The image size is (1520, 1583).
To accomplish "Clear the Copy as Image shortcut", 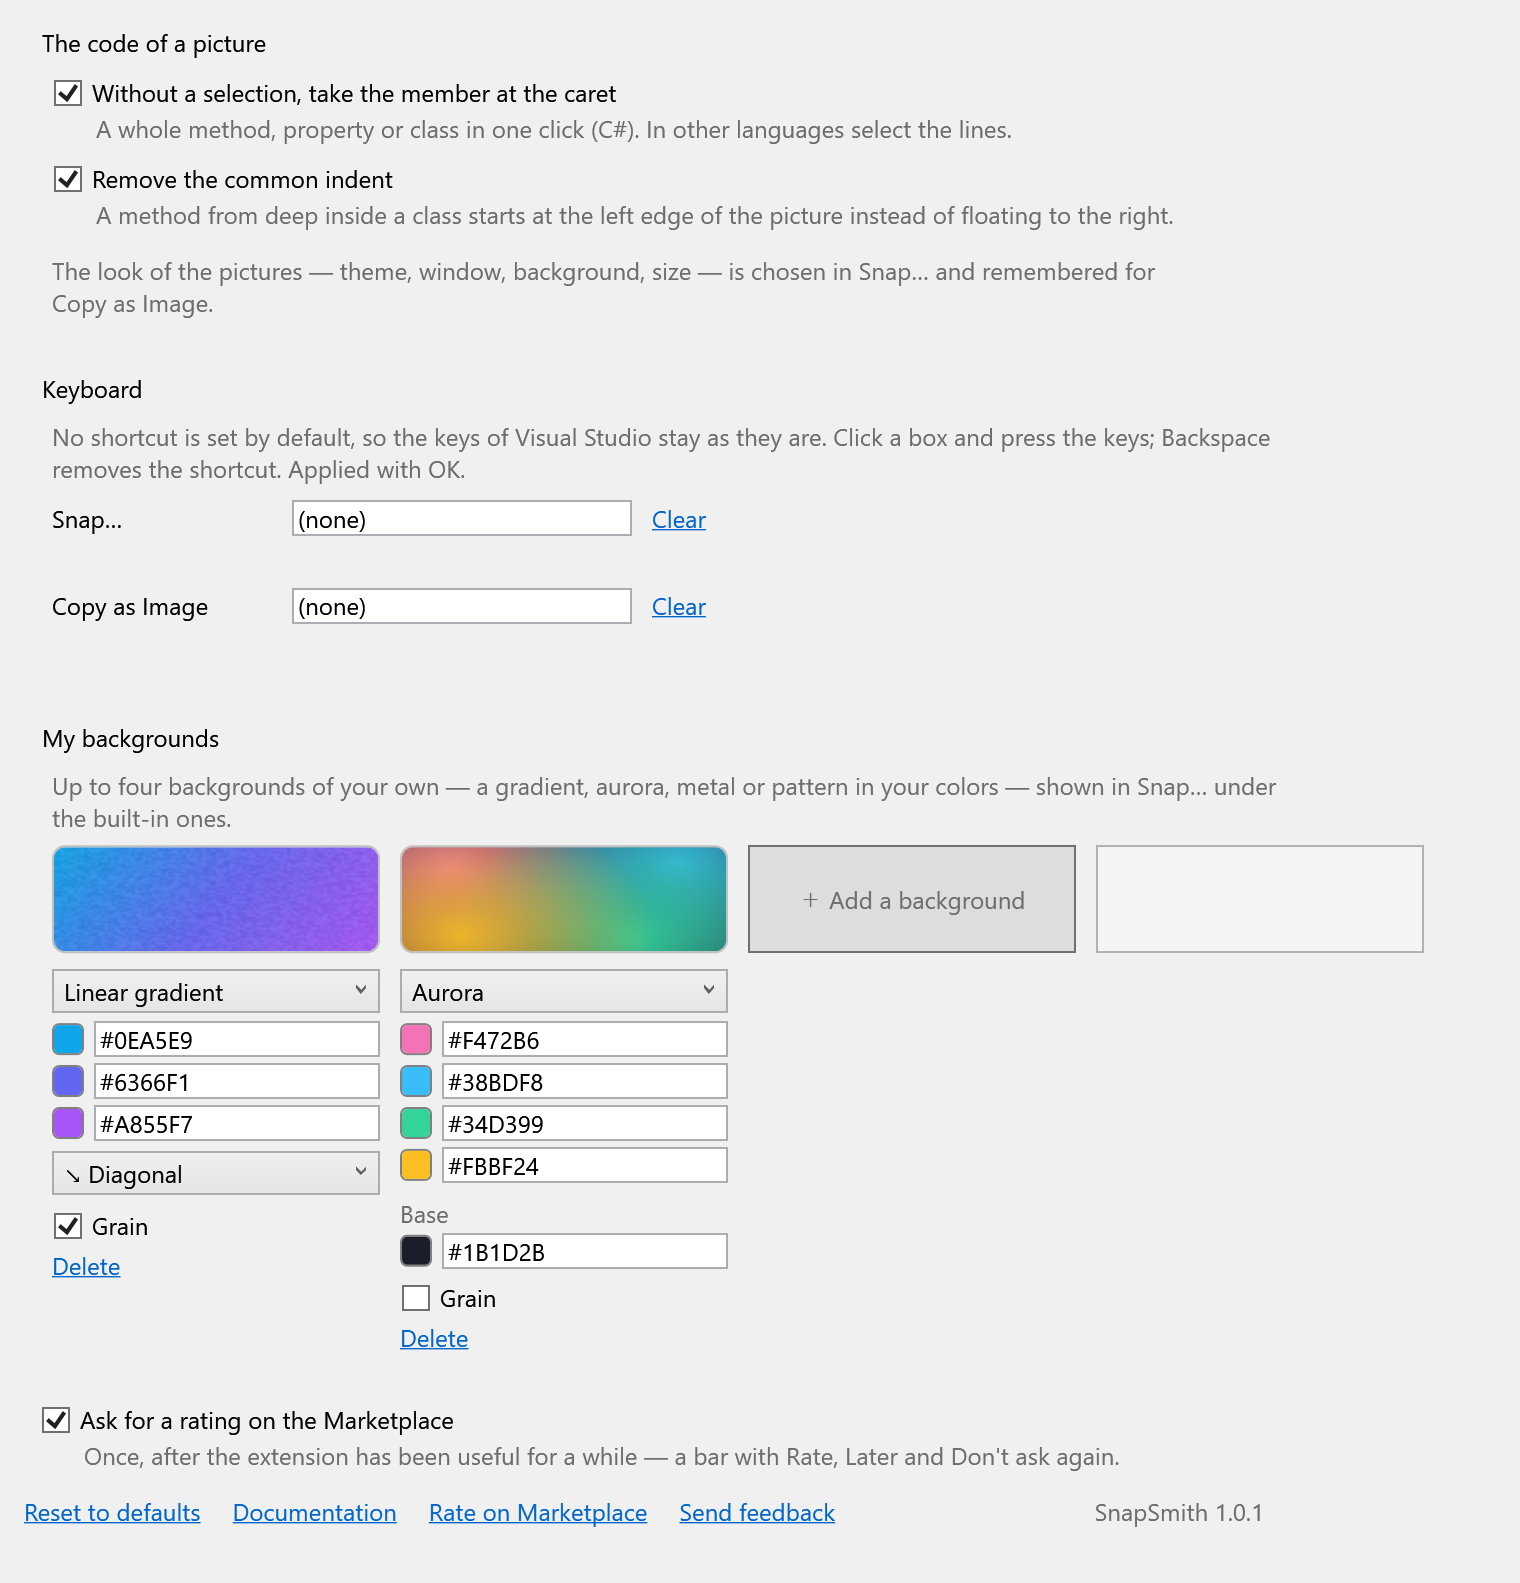I will [679, 607].
